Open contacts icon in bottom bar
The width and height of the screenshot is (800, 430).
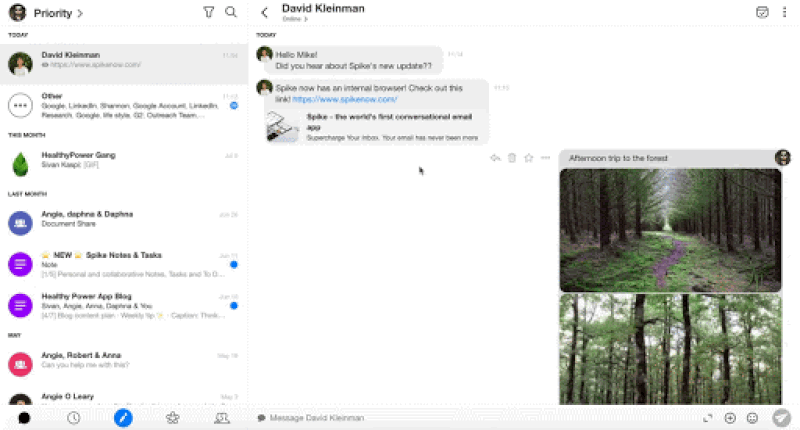pos(222,418)
